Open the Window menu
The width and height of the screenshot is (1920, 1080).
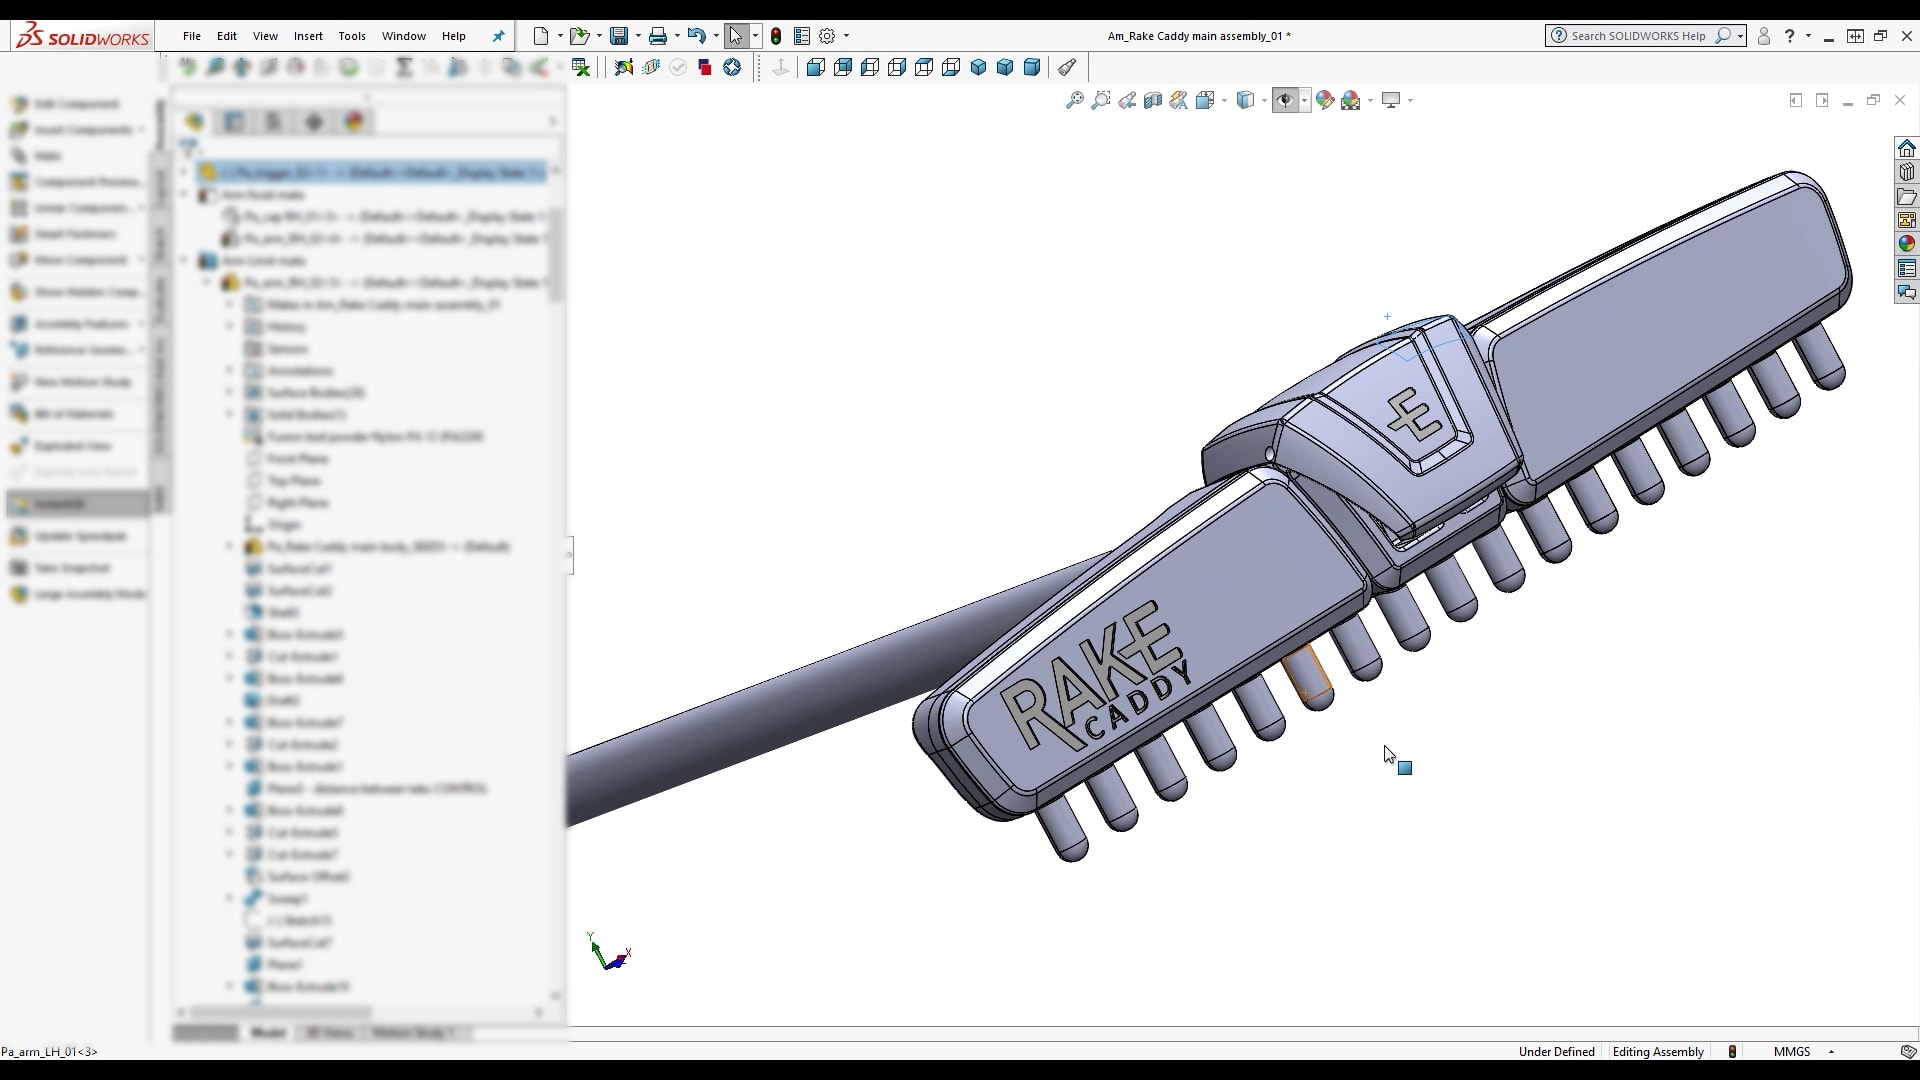click(404, 36)
